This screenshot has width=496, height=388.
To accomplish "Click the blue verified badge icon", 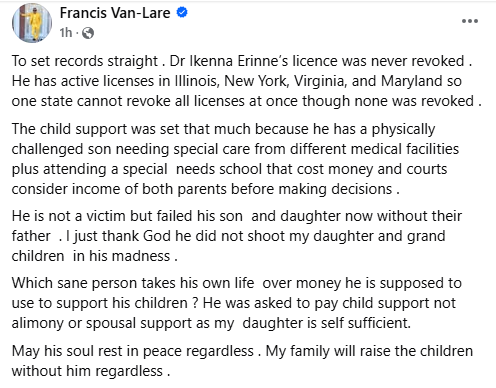I will [182, 13].
